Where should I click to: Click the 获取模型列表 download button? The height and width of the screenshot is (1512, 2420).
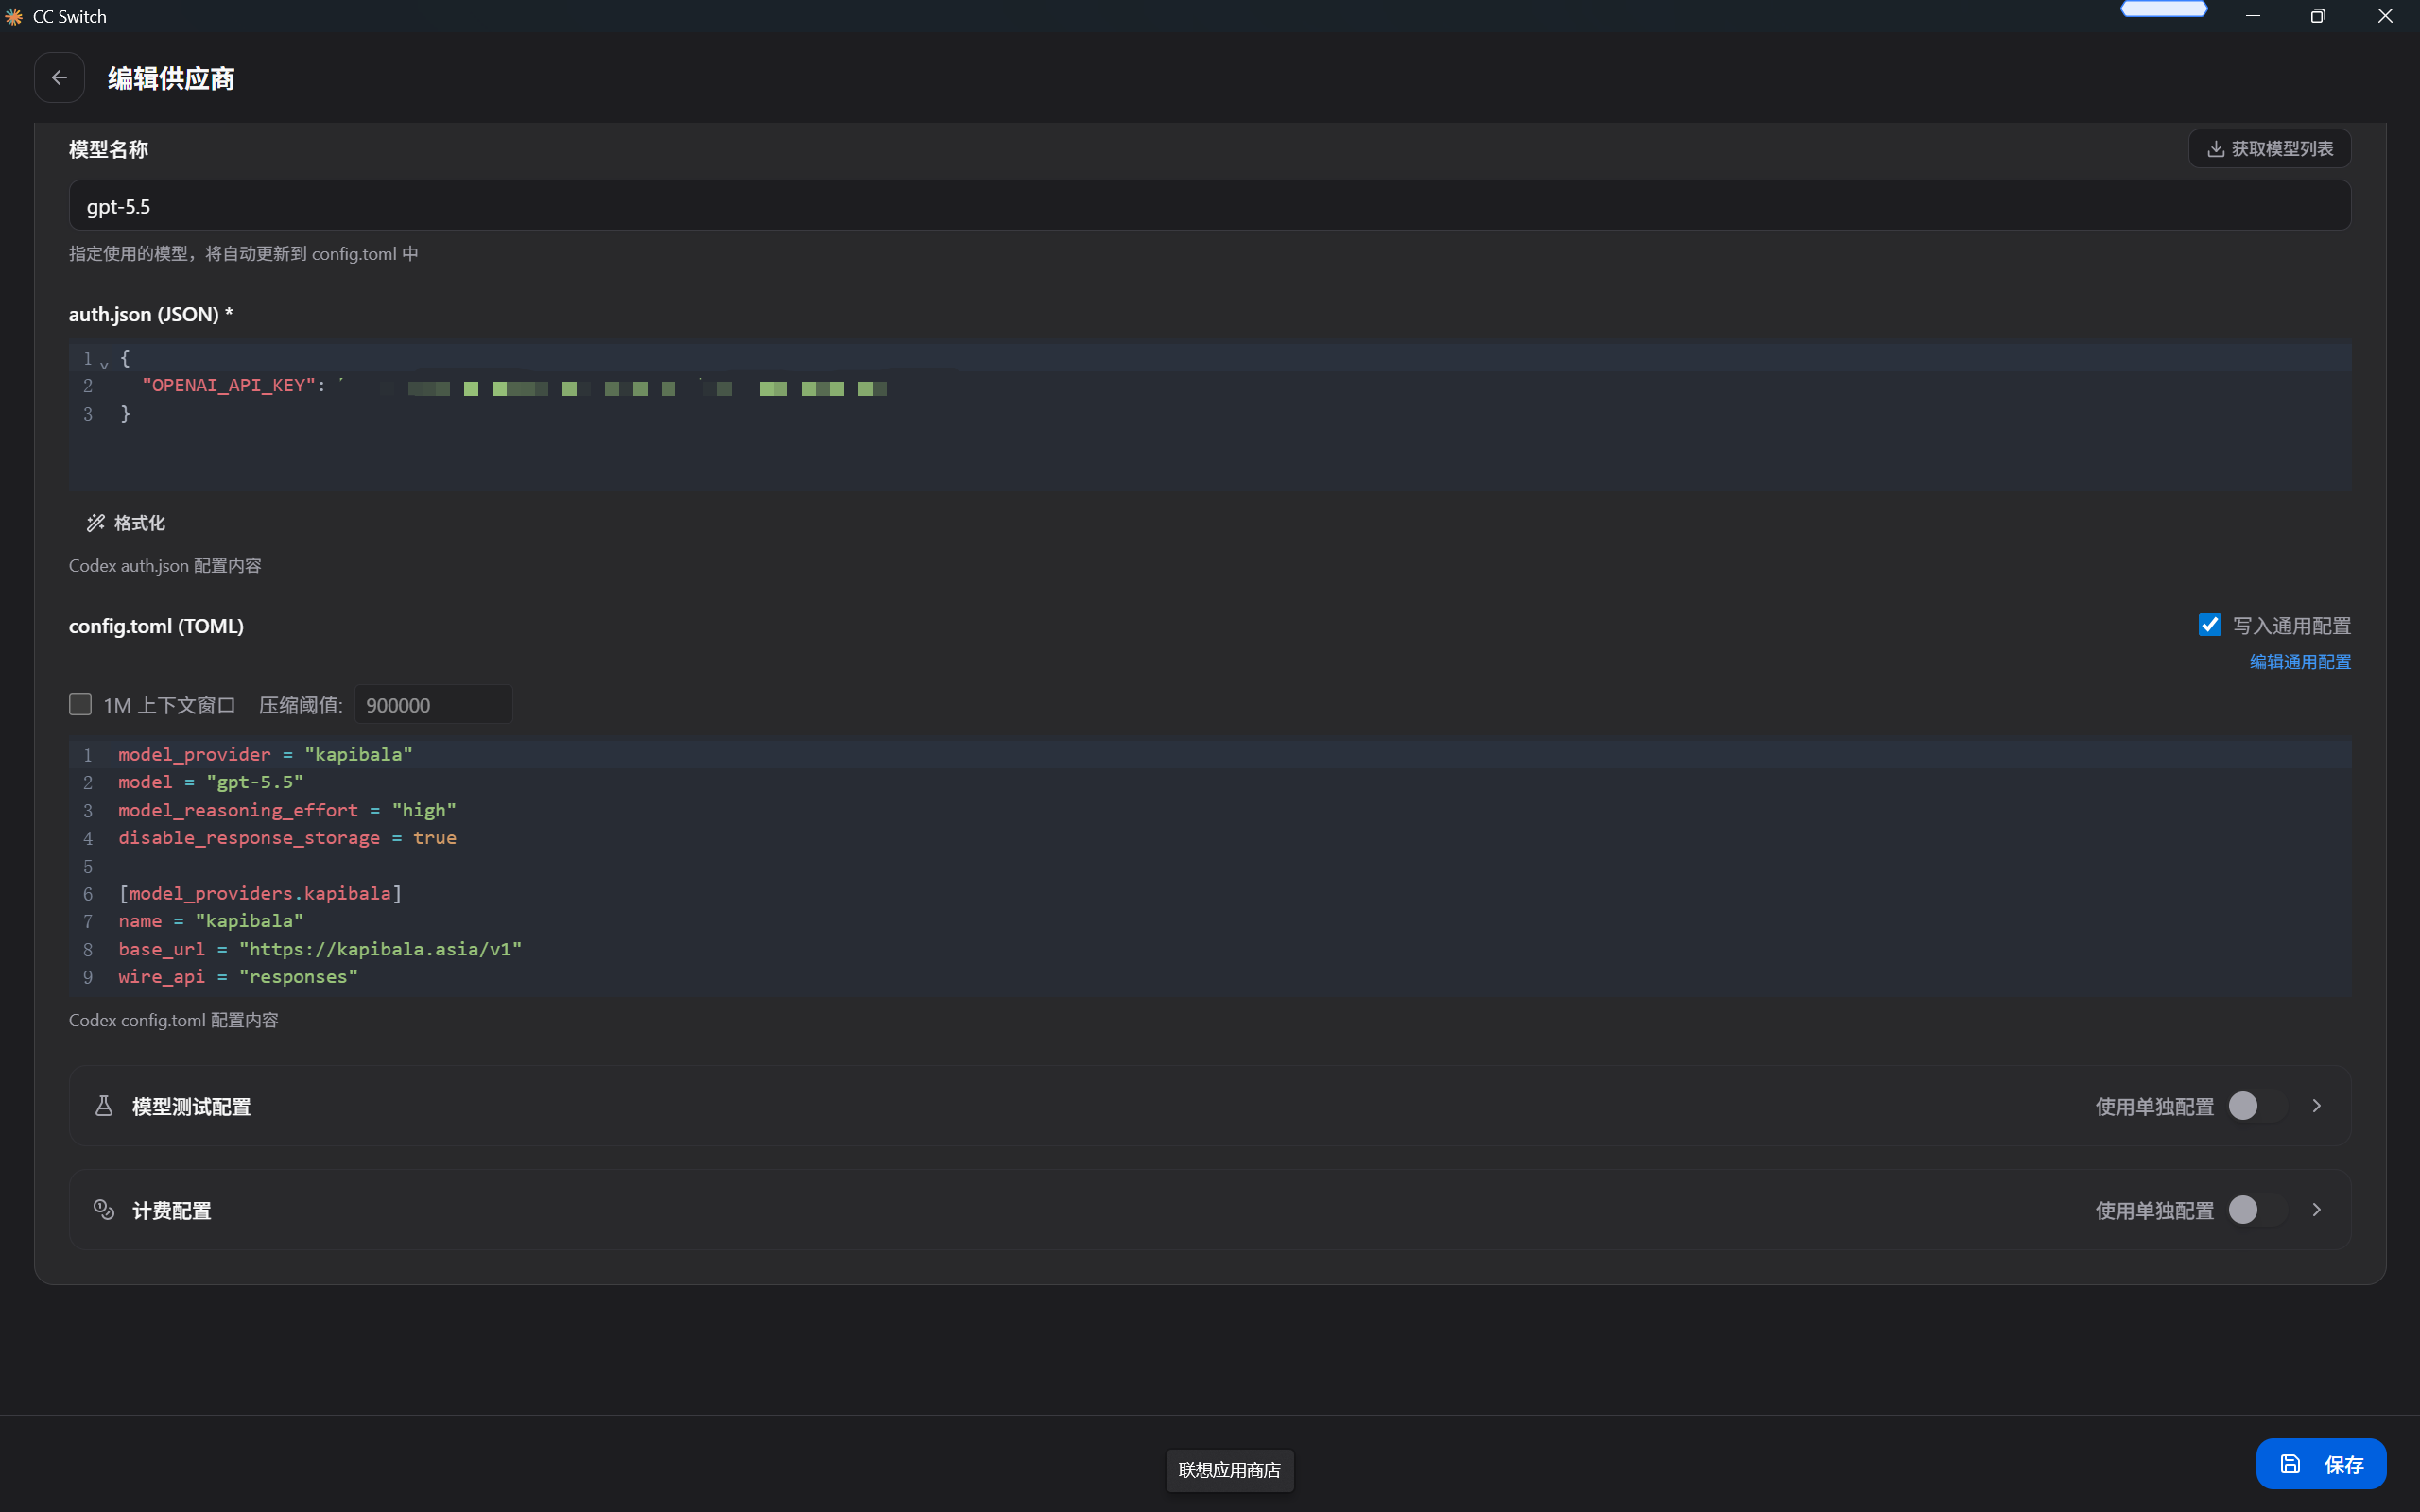pyautogui.click(x=2269, y=149)
